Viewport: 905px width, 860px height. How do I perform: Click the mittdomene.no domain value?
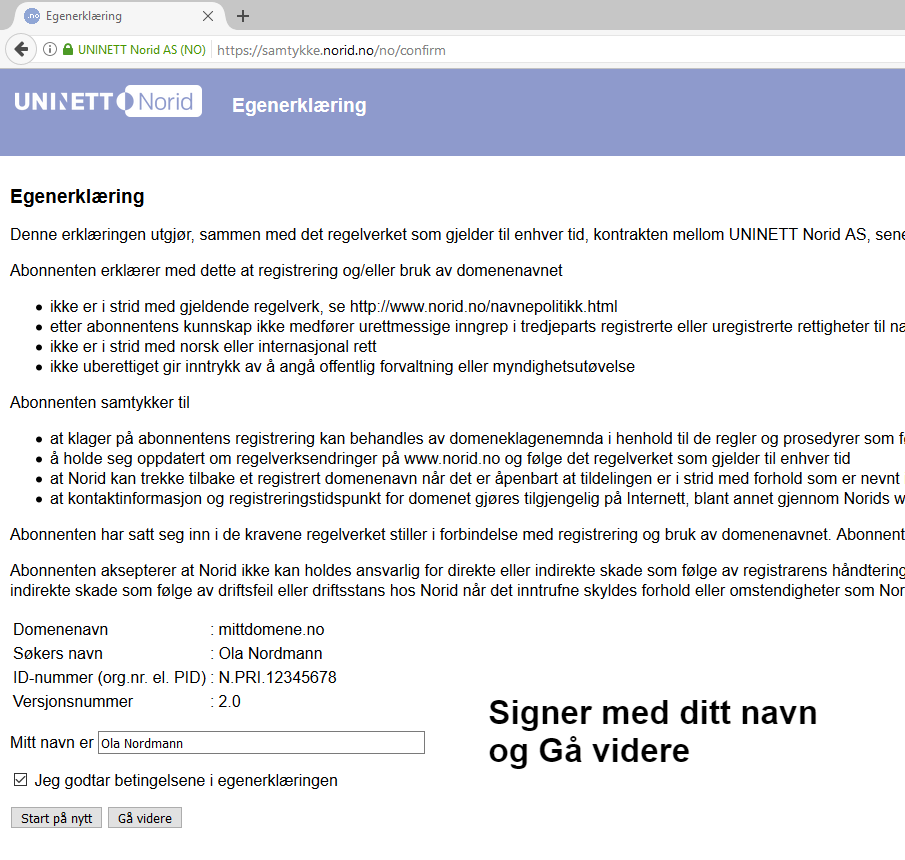(x=271, y=629)
